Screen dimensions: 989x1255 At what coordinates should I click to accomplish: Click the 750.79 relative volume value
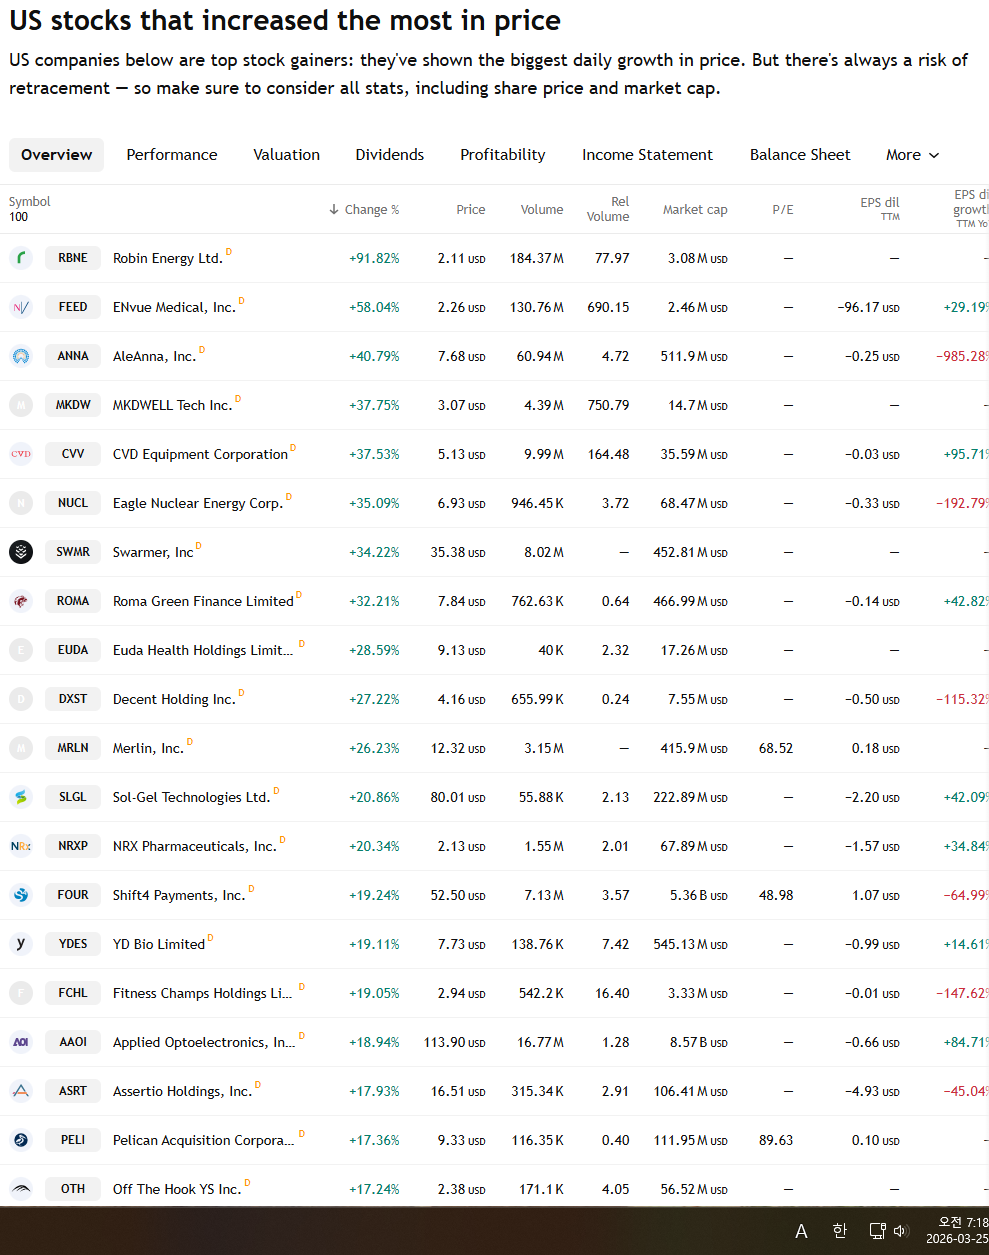pyautogui.click(x=608, y=405)
